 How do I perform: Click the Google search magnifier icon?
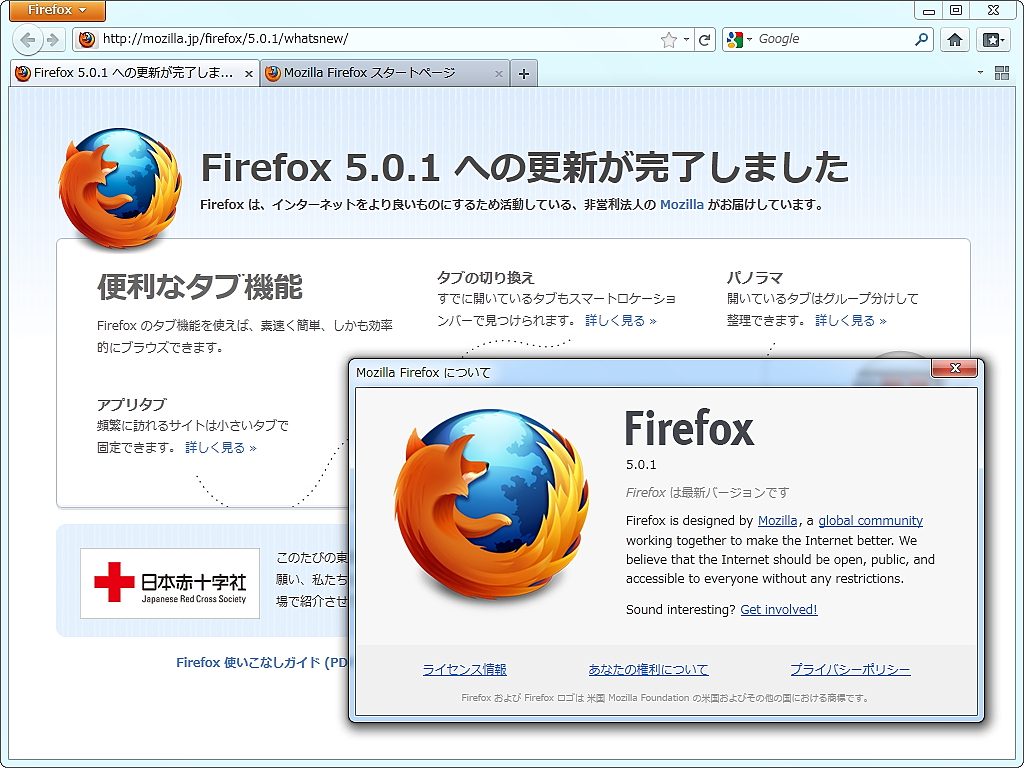(922, 39)
